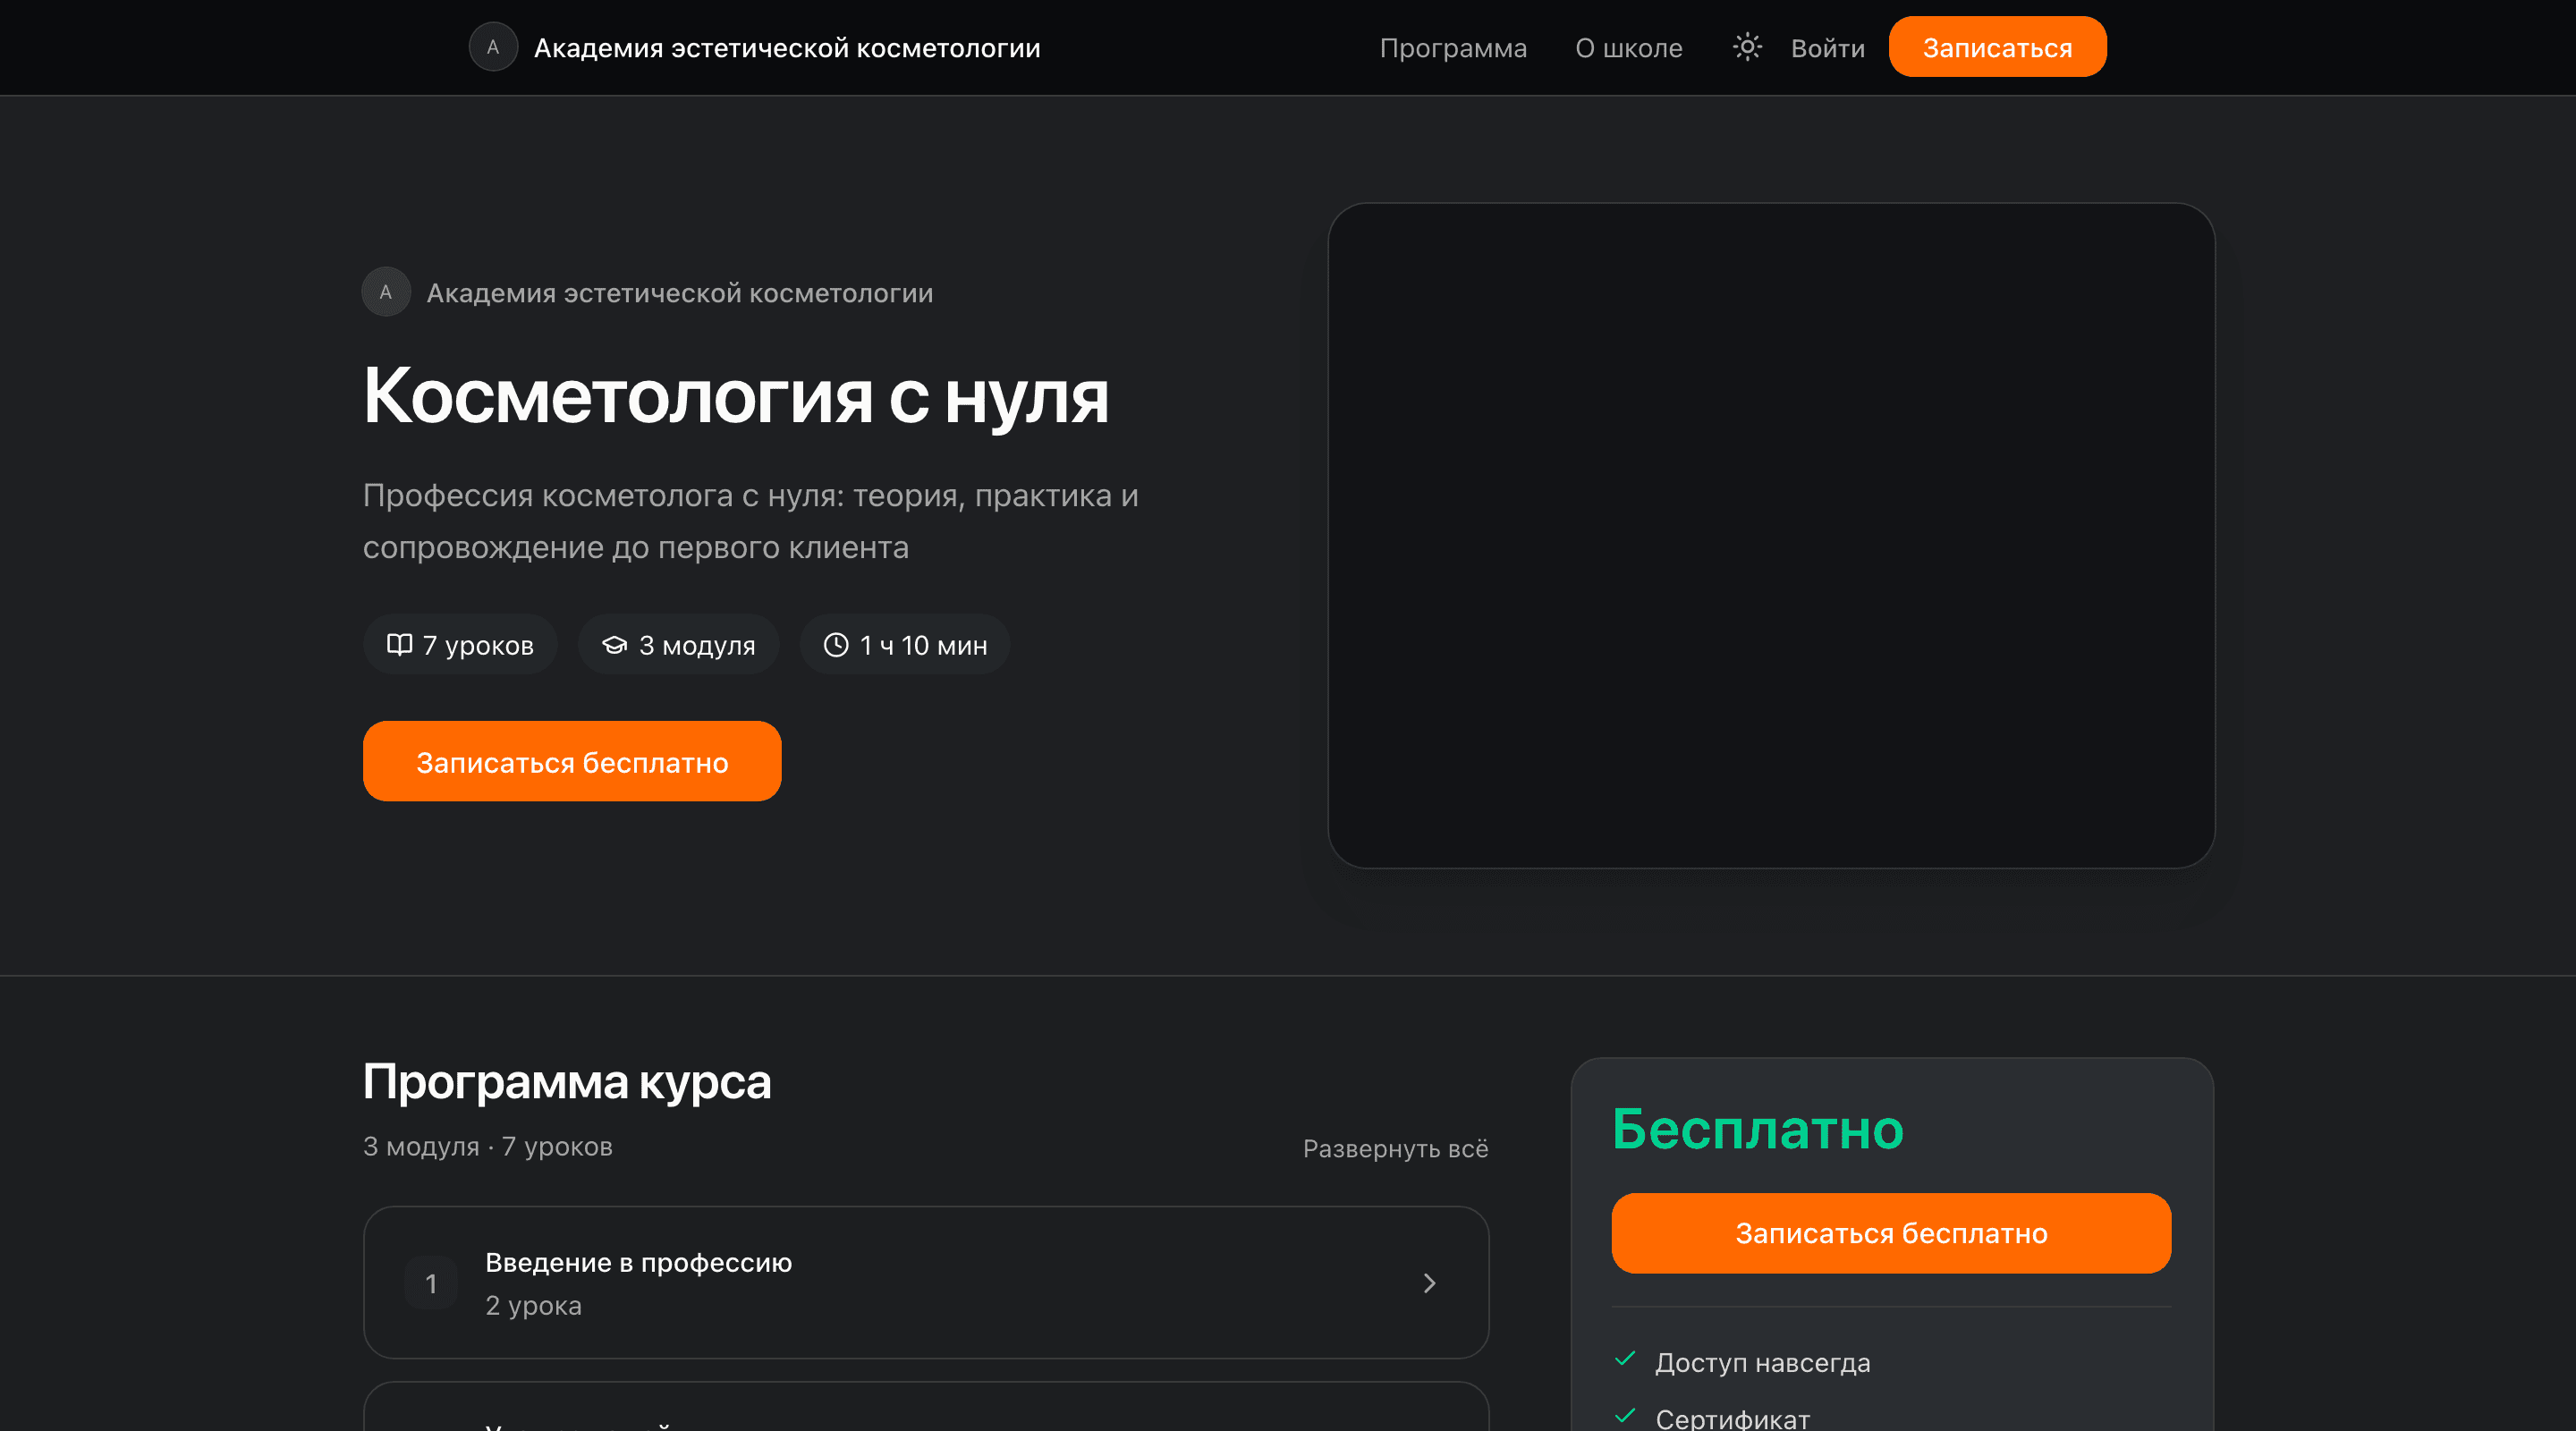
Task: Click the checkmark beside Сертификат
Action: click(1625, 1416)
